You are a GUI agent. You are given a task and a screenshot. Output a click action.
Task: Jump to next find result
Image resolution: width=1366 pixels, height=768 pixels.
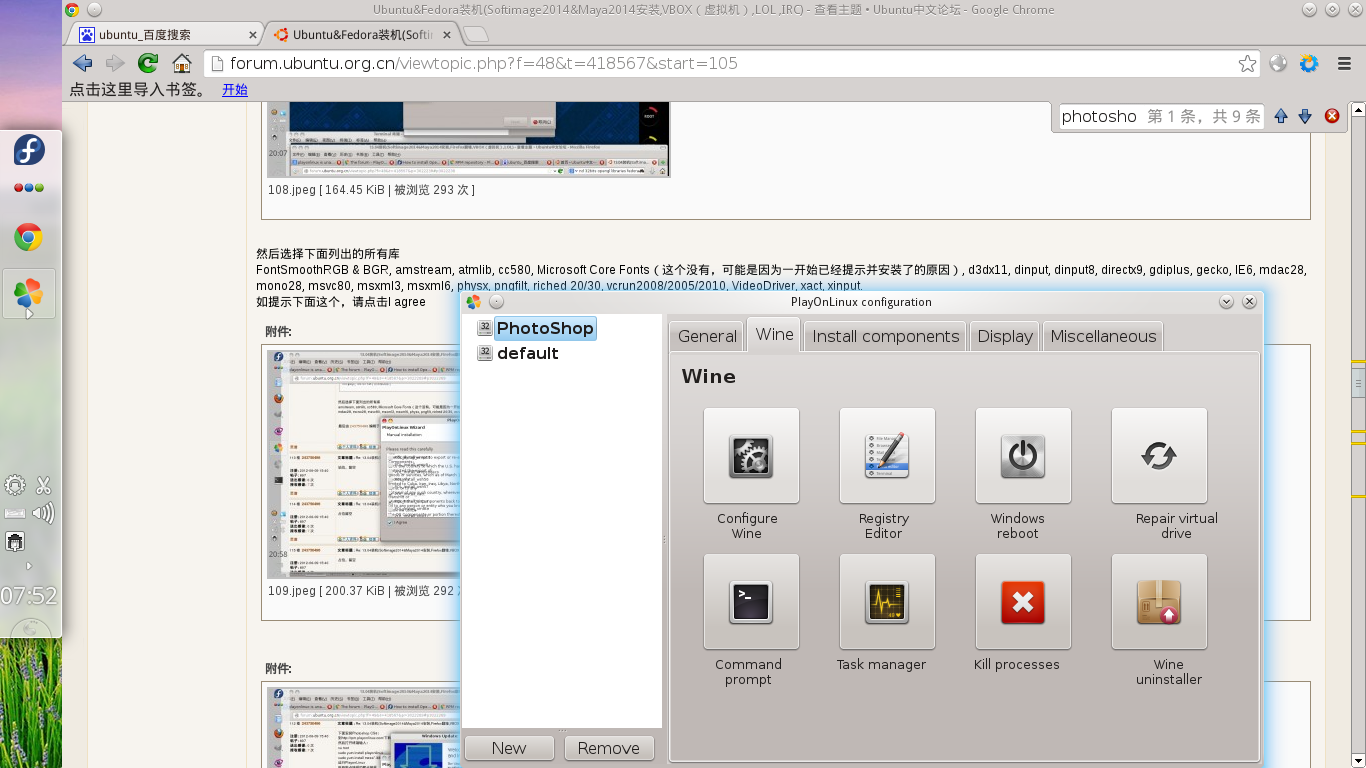tap(1305, 116)
